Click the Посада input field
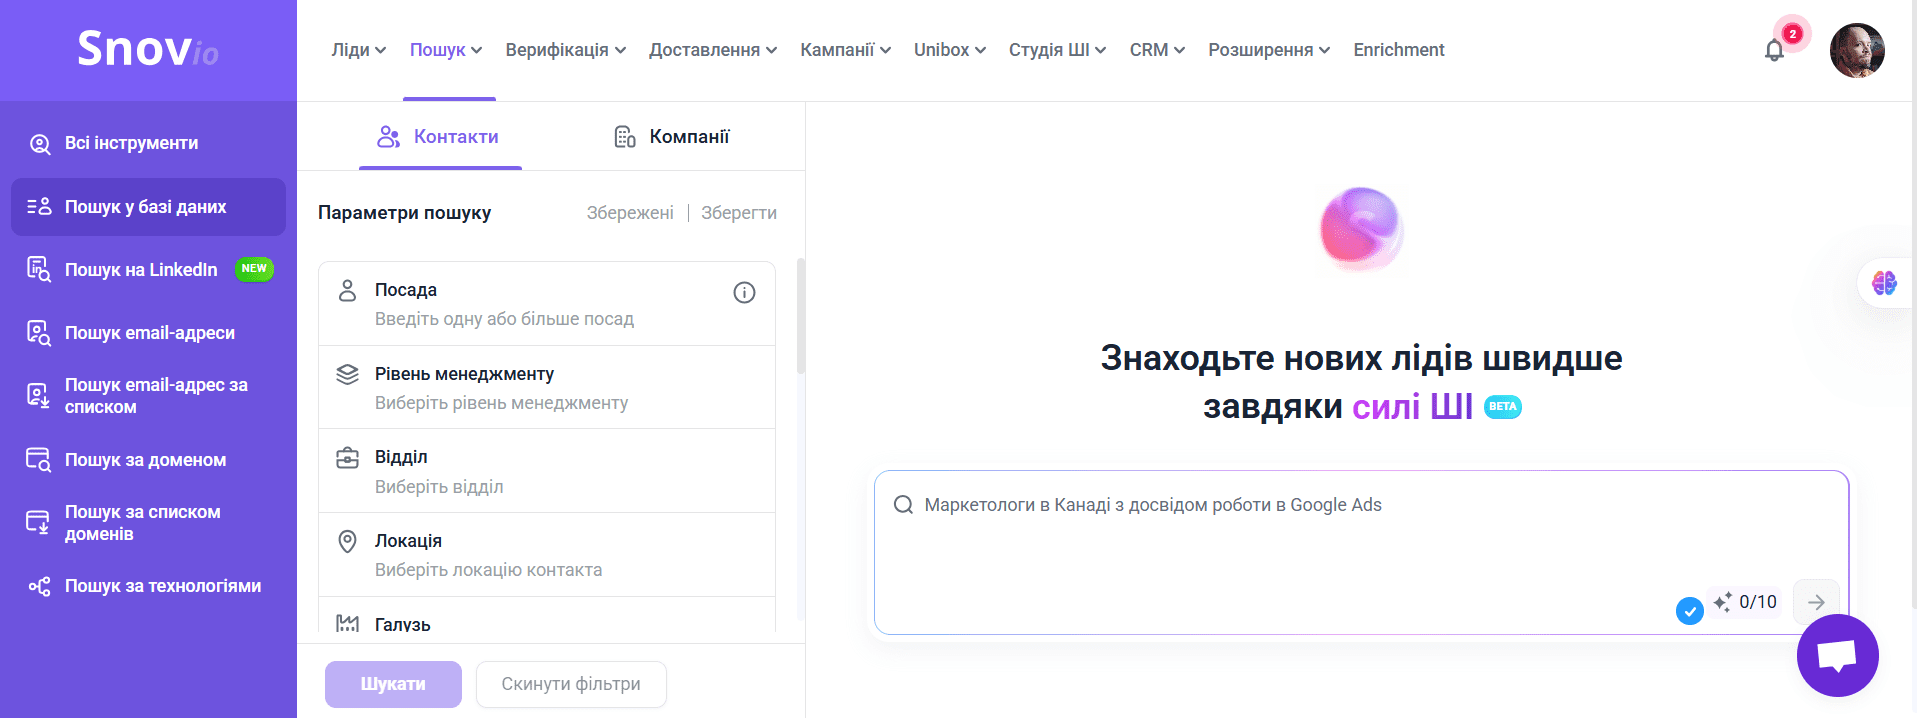Viewport: 1917px width, 718px height. [547, 304]
